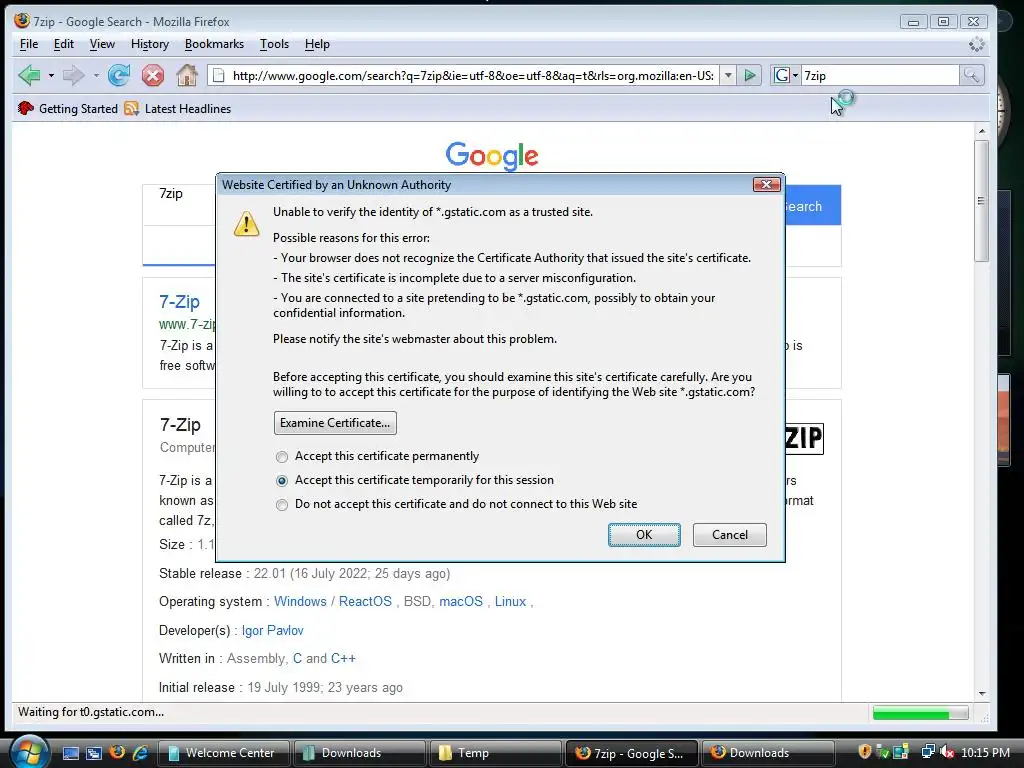Screen dimensions: 1024x768
Task: Click the yellow warning triangle icon in dialog
Action: tap(246, 224)
